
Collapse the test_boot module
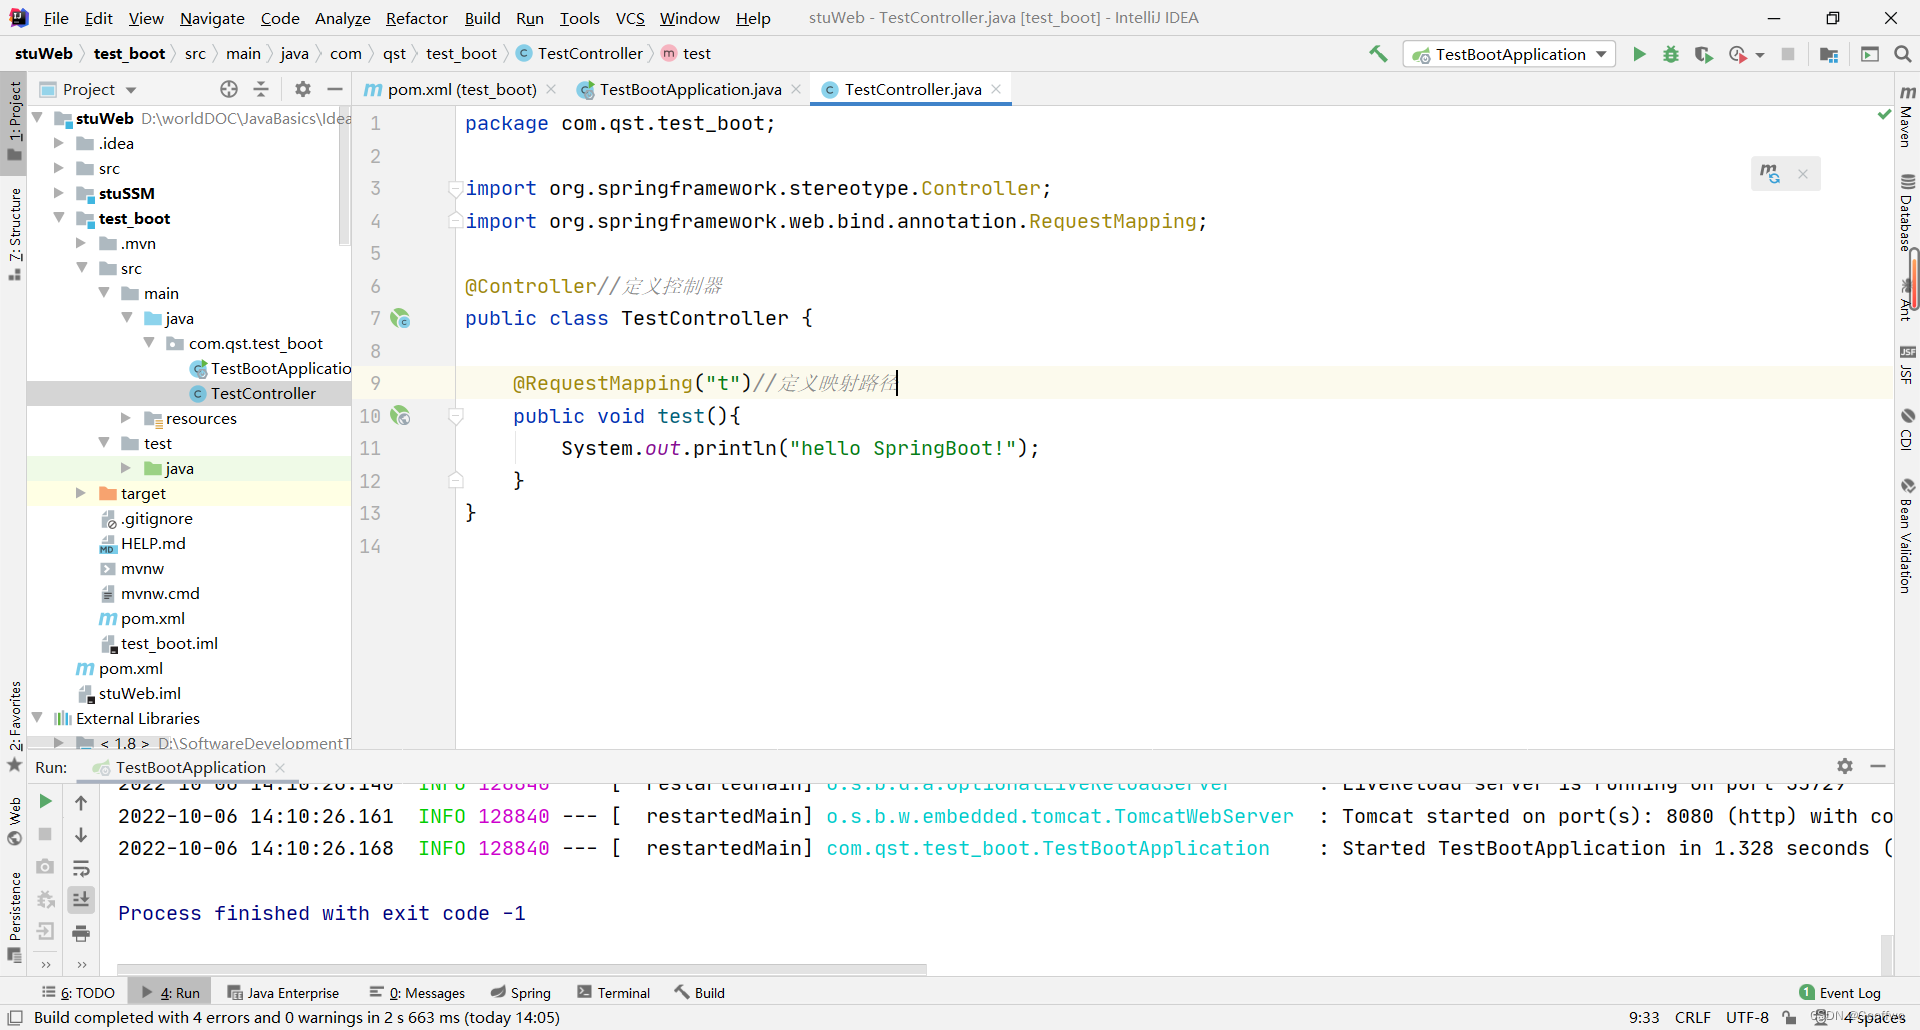(x=59, y=218)
